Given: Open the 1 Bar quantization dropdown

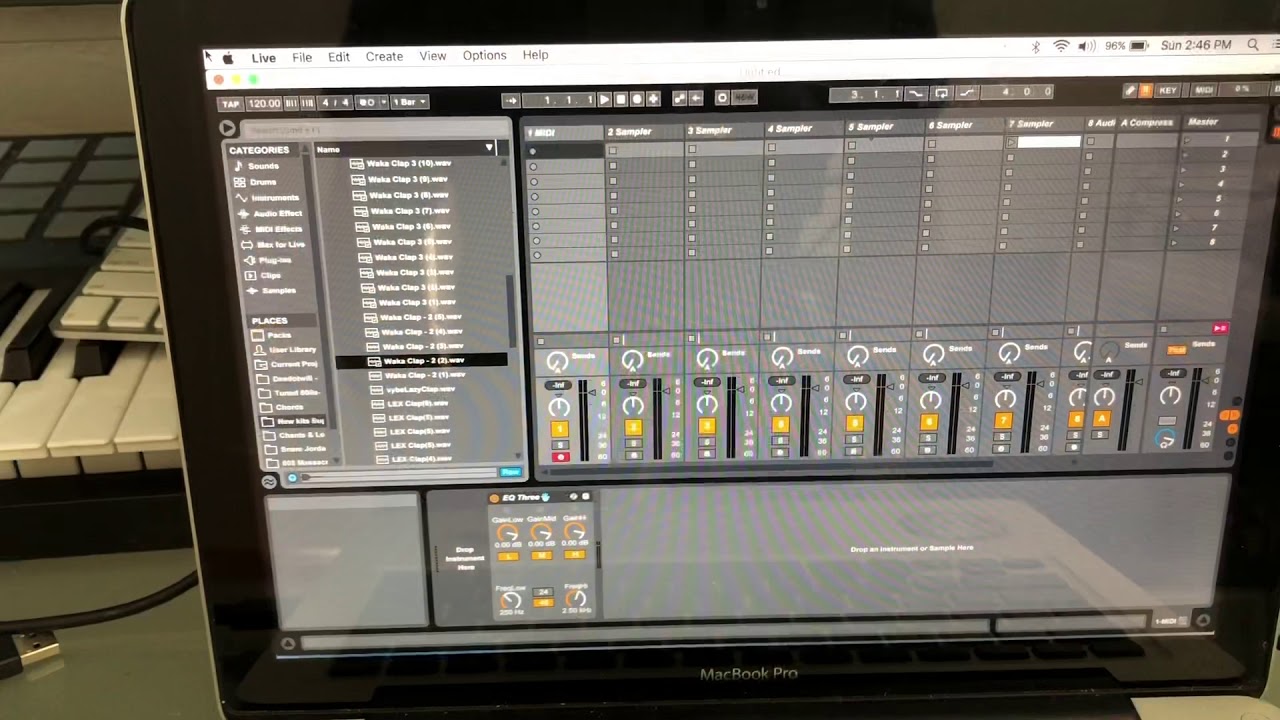Looking at the screenshot, I should pyautogui.click(x=409, y=102).
